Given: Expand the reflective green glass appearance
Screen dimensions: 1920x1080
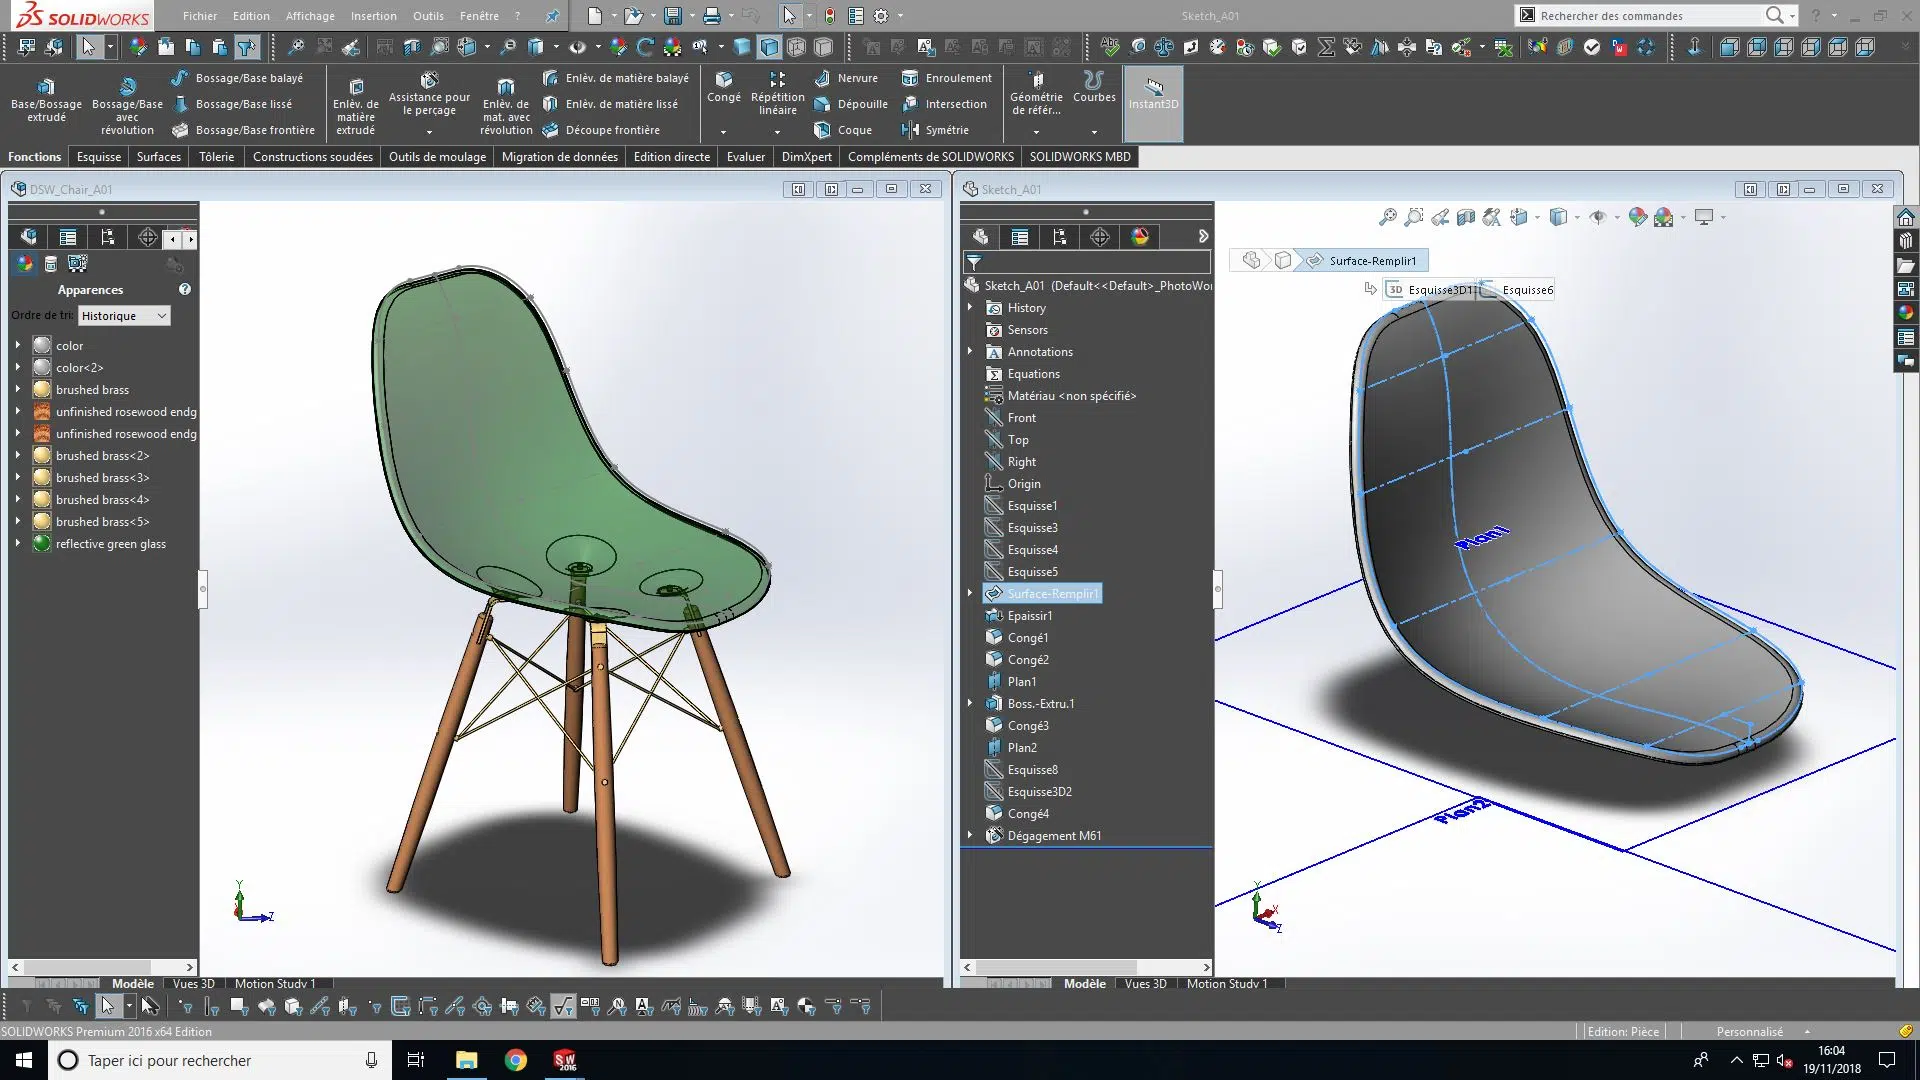Looking at the screenshot, I should pos(17,543).
